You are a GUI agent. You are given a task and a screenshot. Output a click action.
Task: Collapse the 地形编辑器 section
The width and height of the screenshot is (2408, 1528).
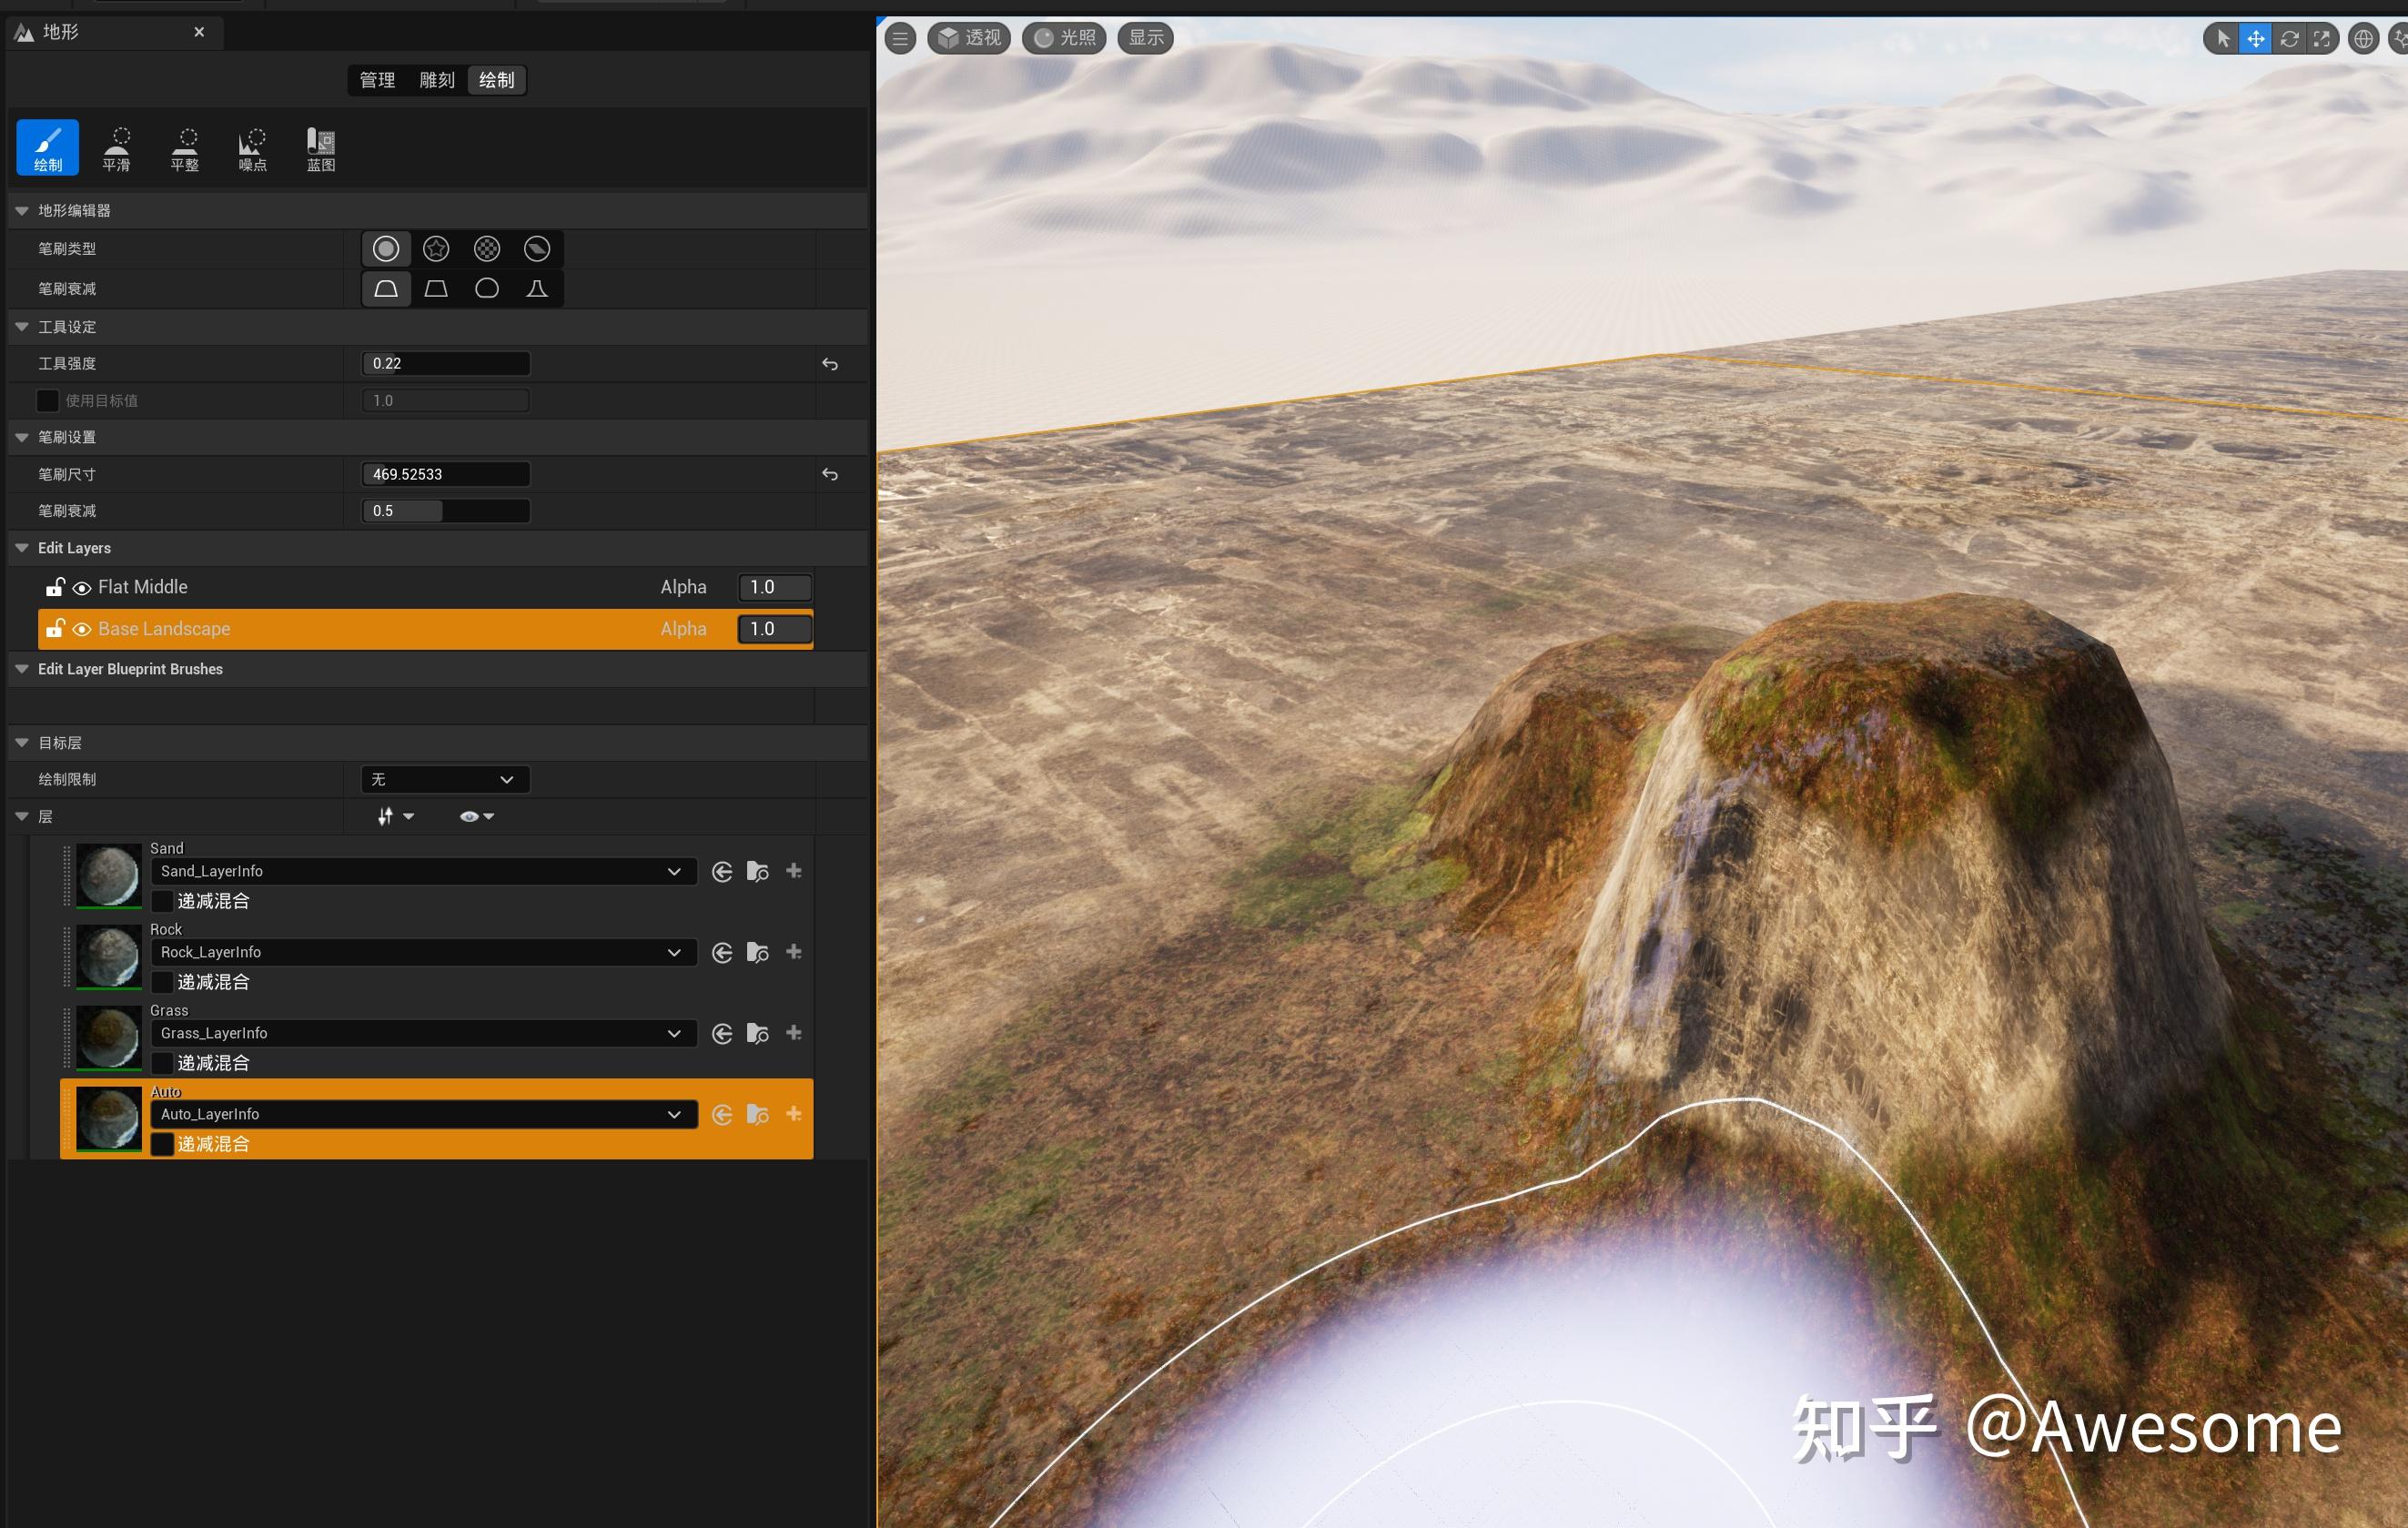click(22, 210)
